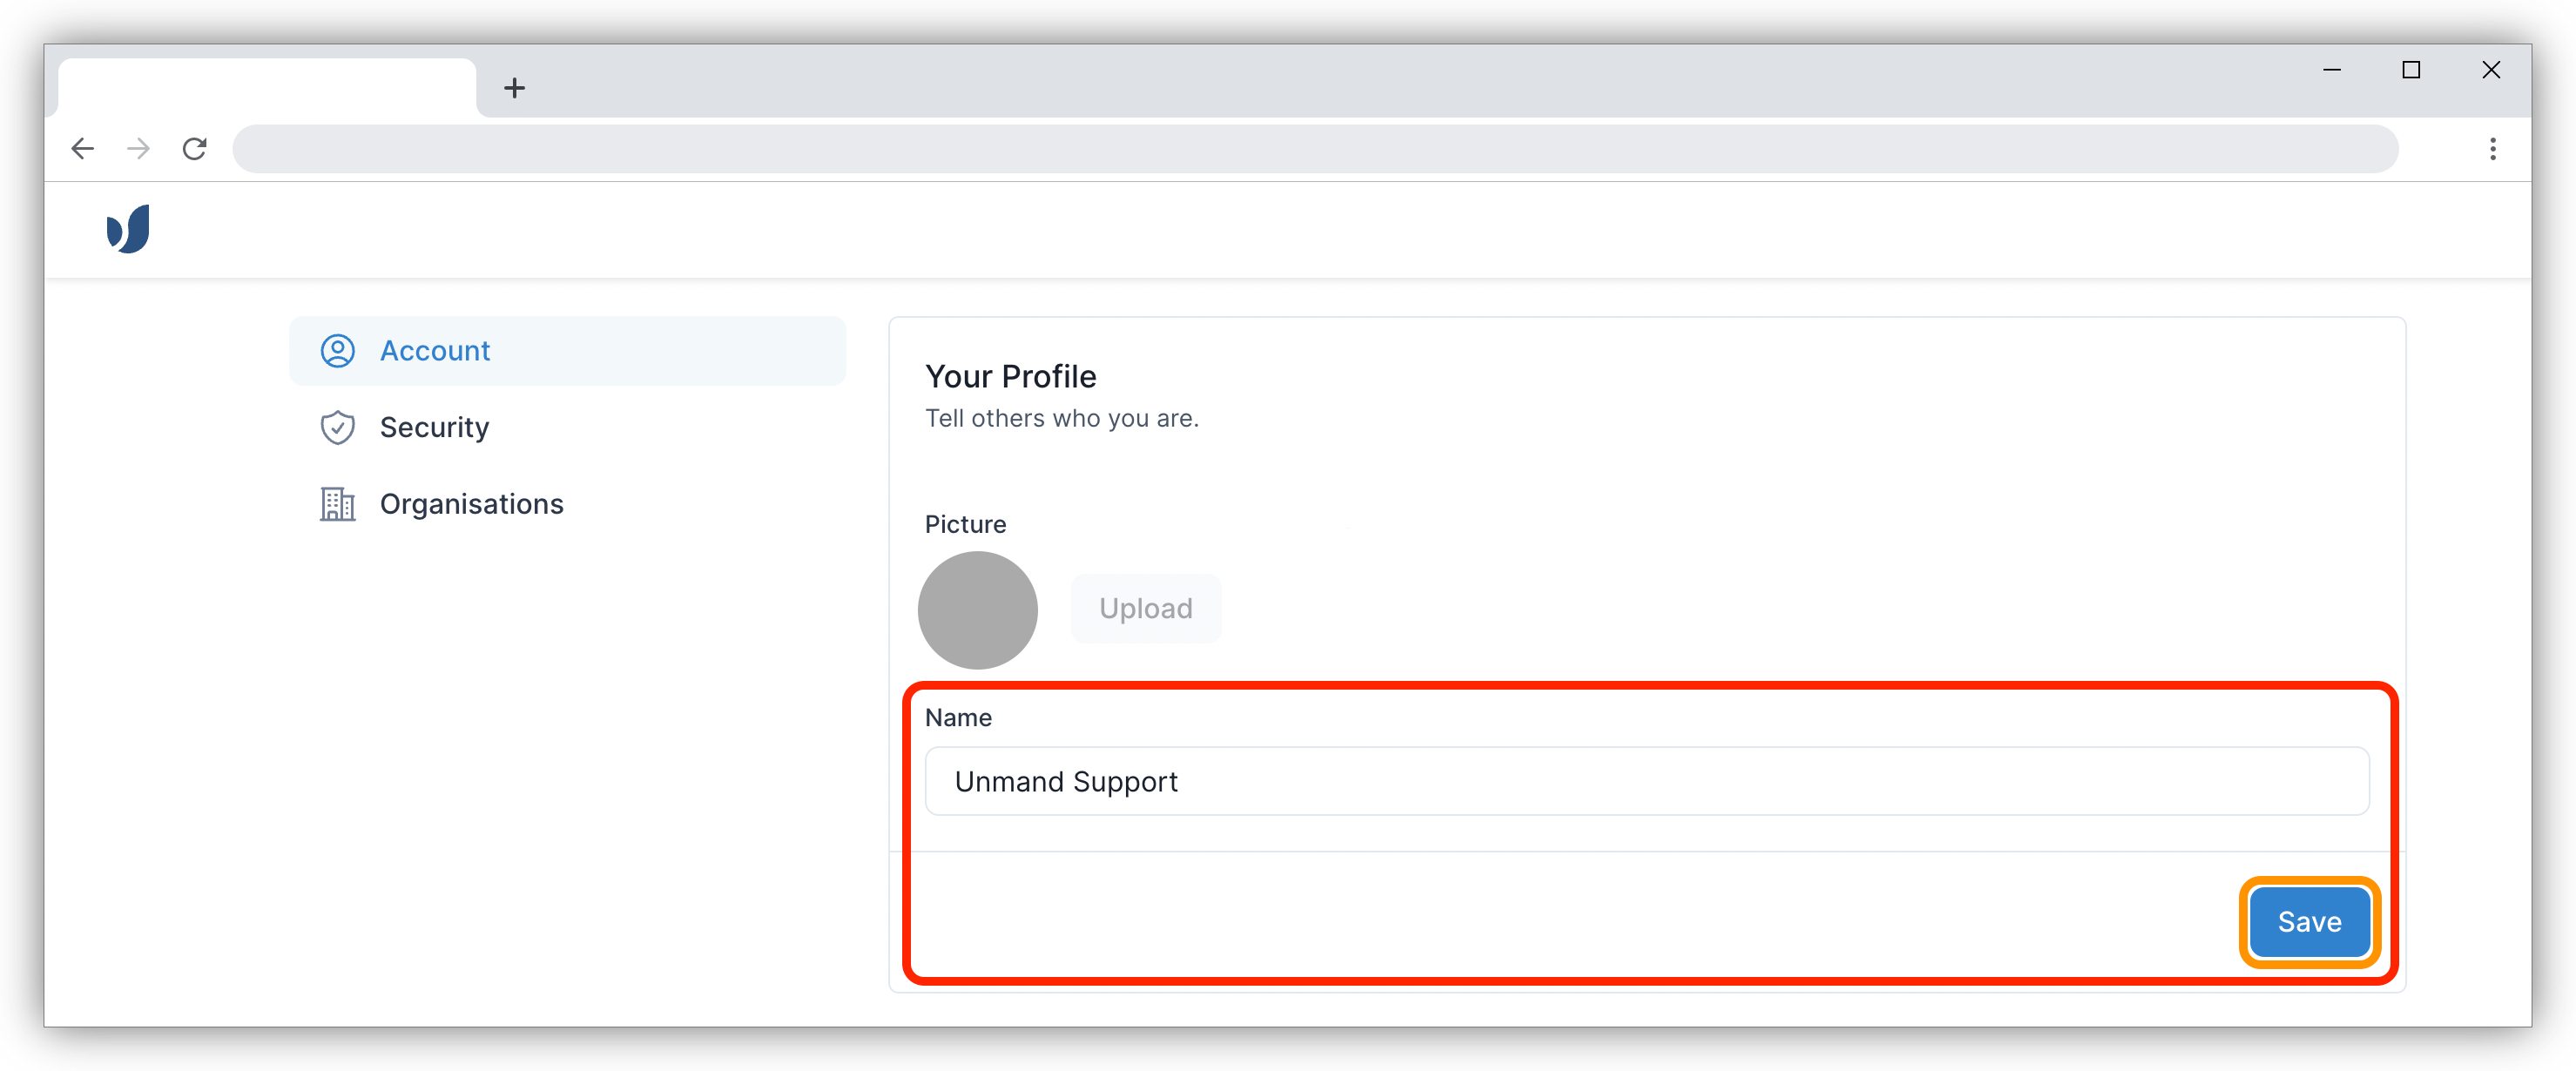2576x1071 pixels.
Task: Click the Upload picture button
Action: click(1145, 608)
